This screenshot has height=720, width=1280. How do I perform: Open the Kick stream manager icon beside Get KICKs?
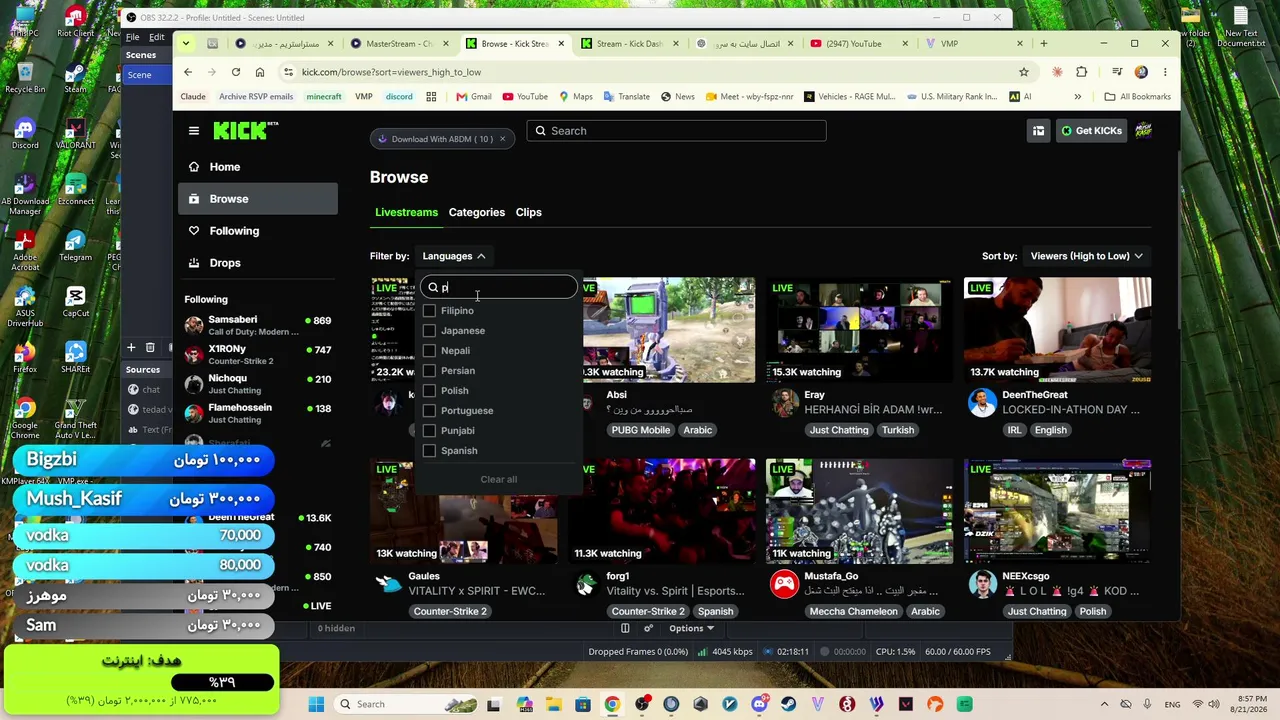pos(1039,131)
